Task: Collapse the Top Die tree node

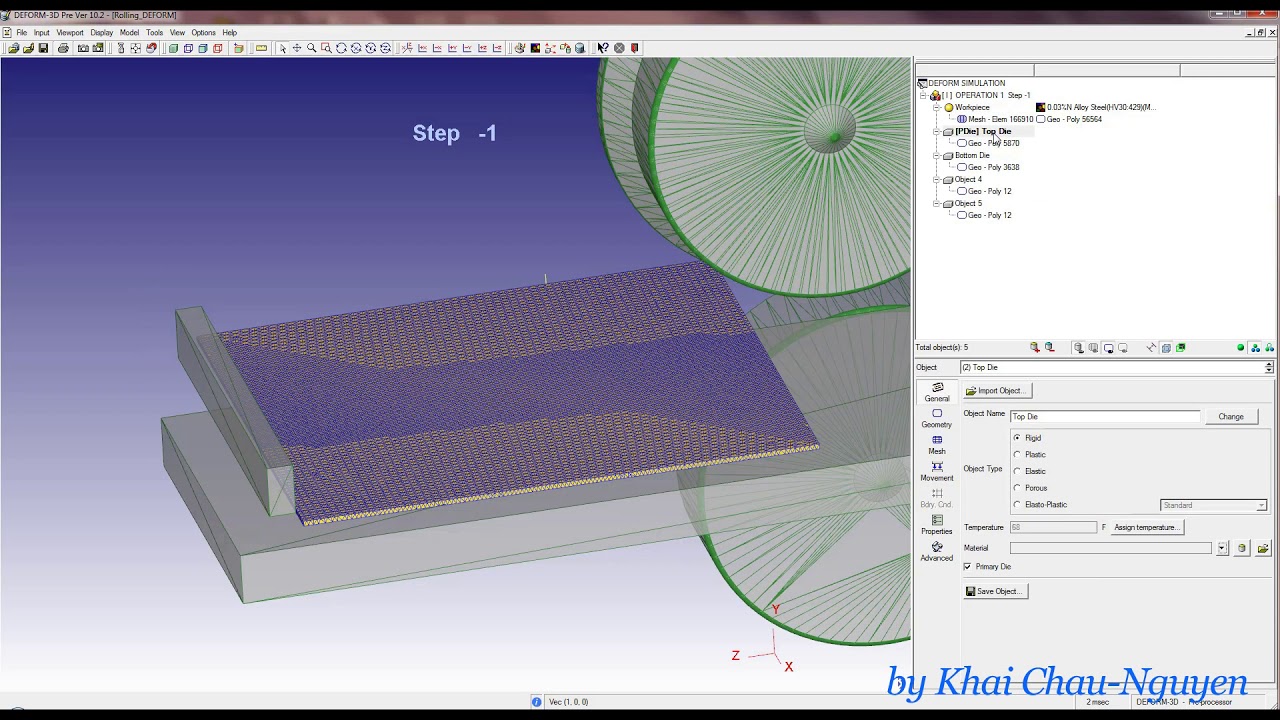Action: [x=937, y=131]
